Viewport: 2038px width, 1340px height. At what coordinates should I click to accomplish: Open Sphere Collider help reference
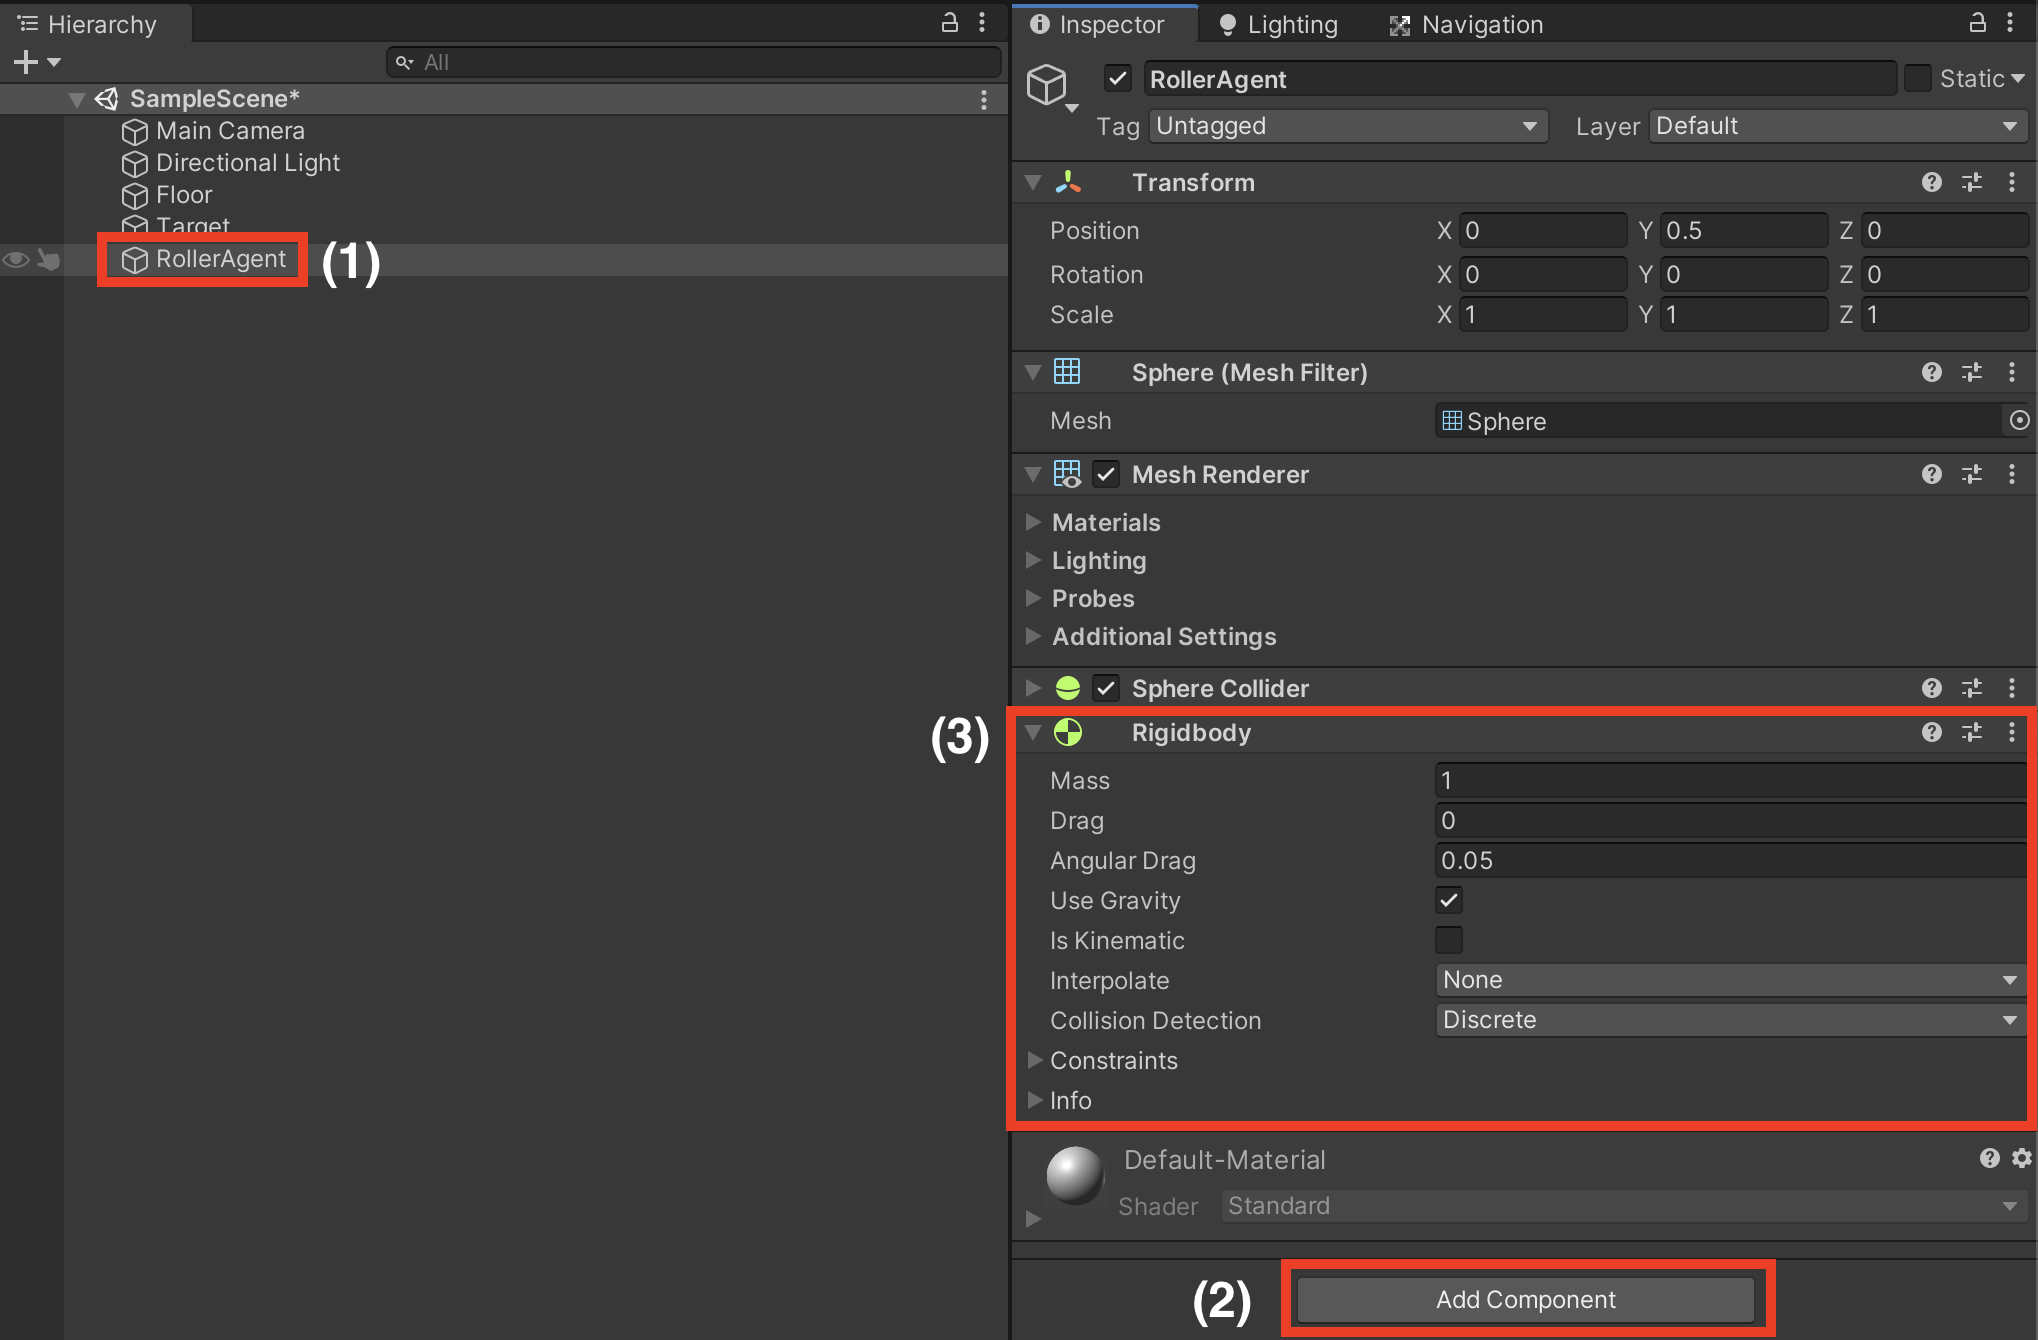[x=1932, y=688]
